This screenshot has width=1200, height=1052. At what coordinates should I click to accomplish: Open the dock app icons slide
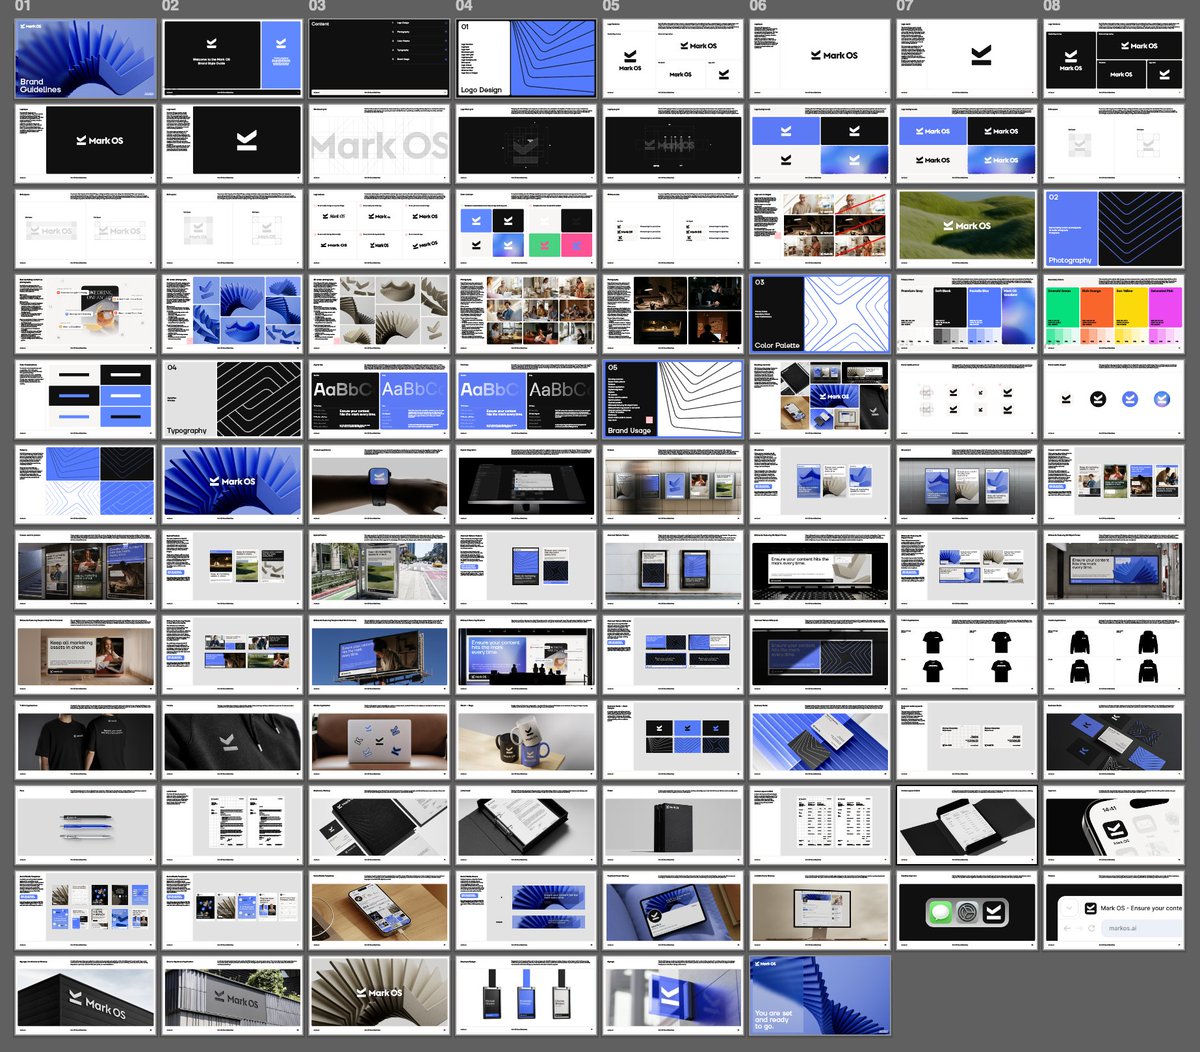pos(967,909)
